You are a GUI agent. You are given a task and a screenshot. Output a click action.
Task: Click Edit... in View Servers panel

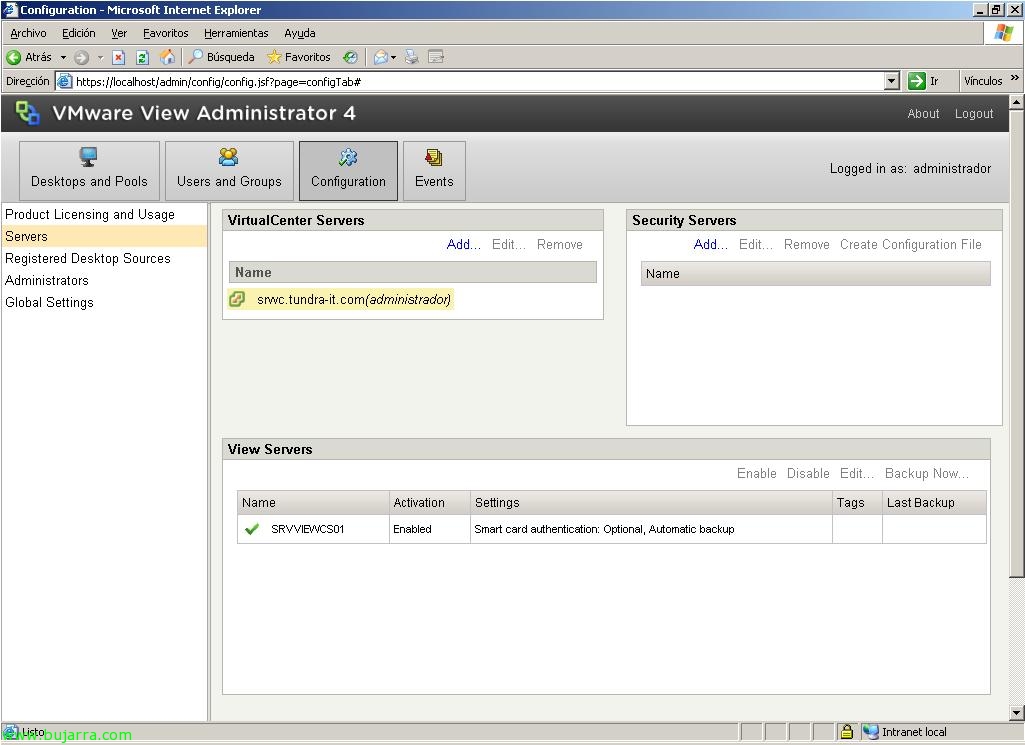[856, 473]
